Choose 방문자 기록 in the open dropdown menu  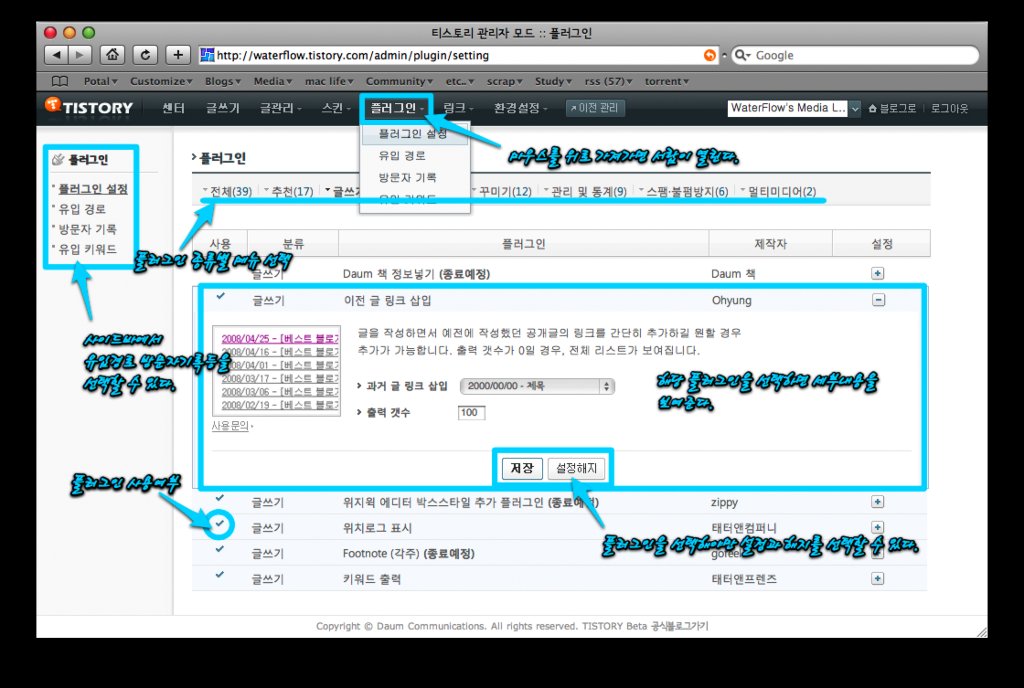tap(408, 177)
